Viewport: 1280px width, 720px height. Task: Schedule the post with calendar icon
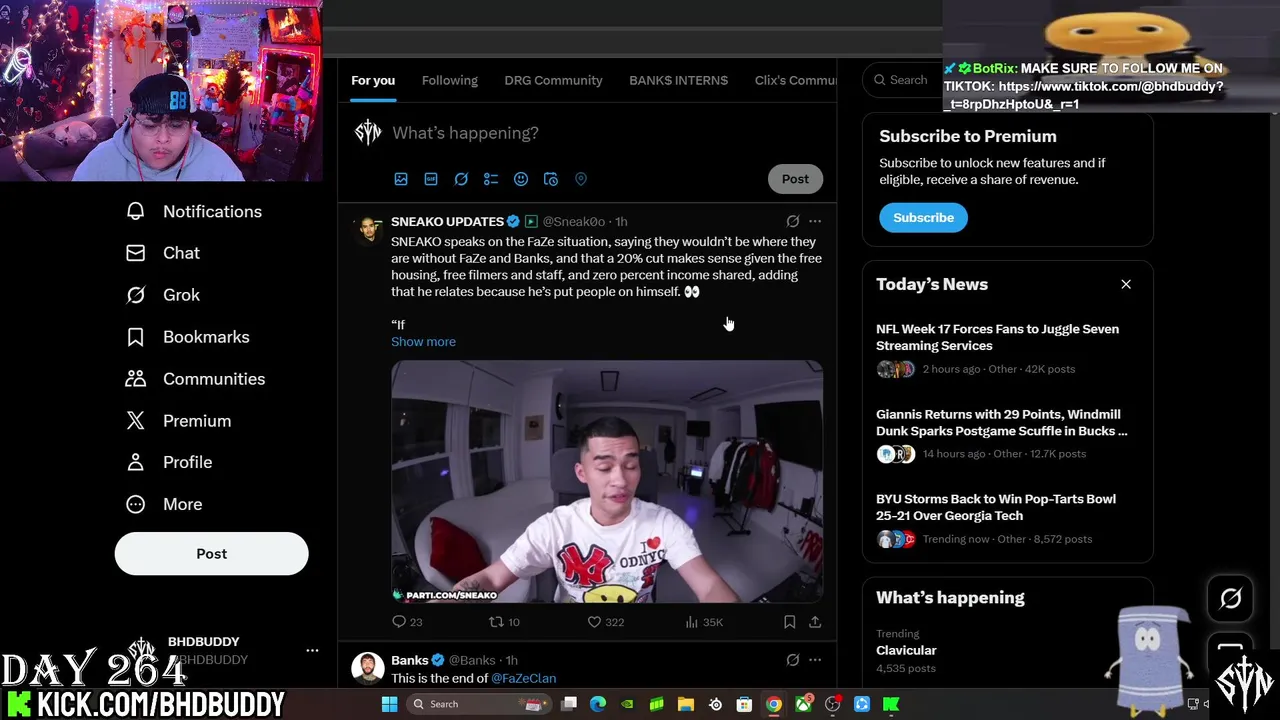(x=551, y=179)
